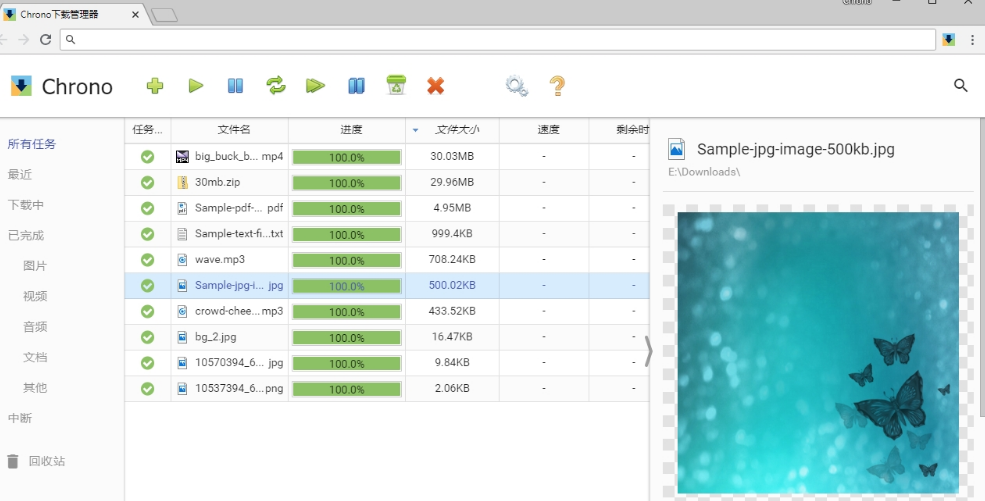Viewport: 985px width, 501px height.
Task: Delete task with red X icon
Action: coord(435,85)
